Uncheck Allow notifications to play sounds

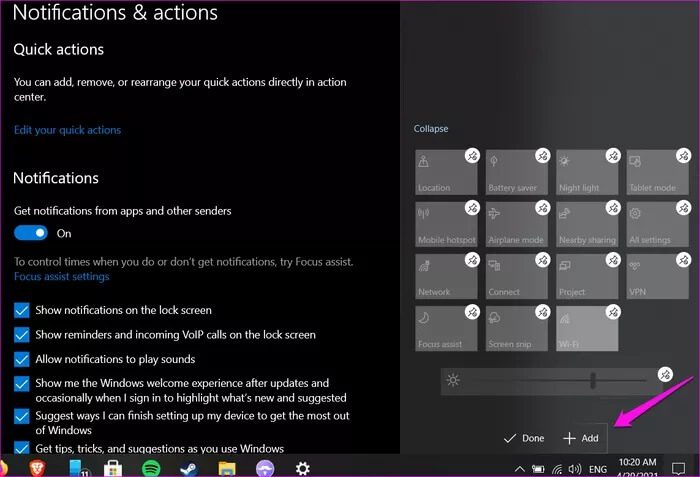(21, 359)
